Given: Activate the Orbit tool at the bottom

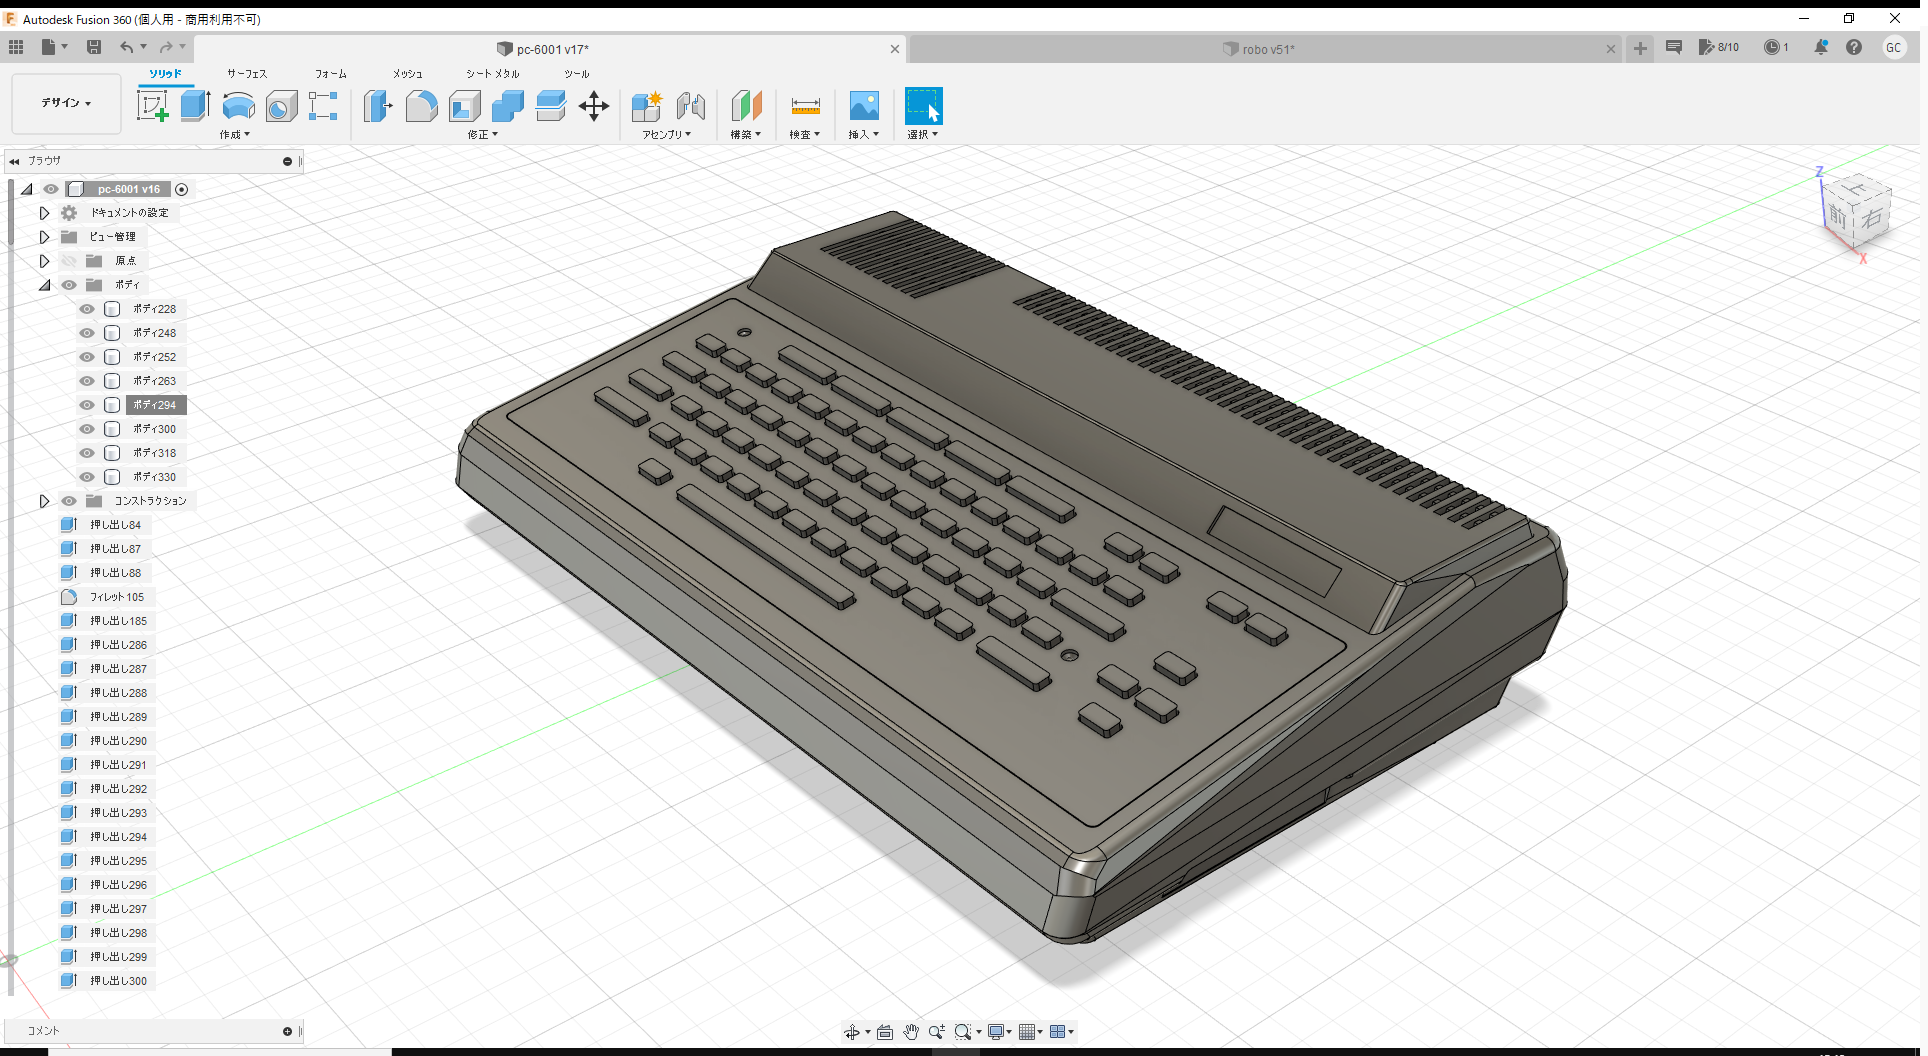Looking at the screenshot, I should coord(852,1031).
